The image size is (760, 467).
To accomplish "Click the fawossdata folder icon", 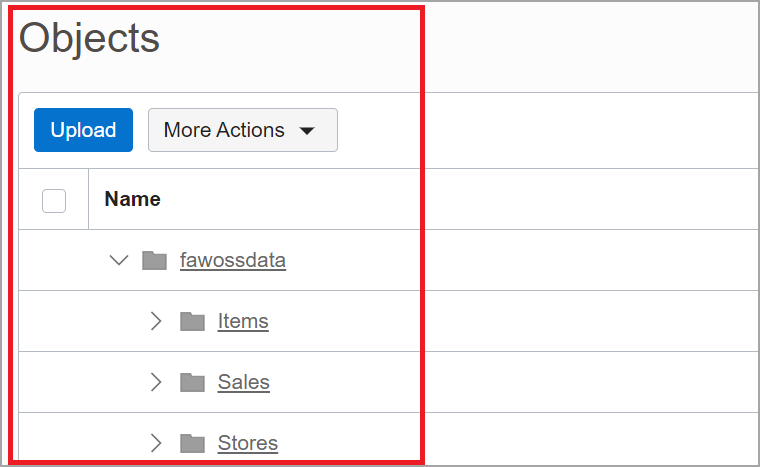I will pyautogui.click(x=154, y=261).
